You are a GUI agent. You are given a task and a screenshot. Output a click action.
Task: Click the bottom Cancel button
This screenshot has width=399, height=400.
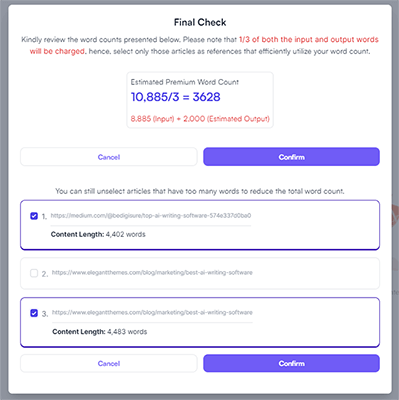(x=109, y=363)
